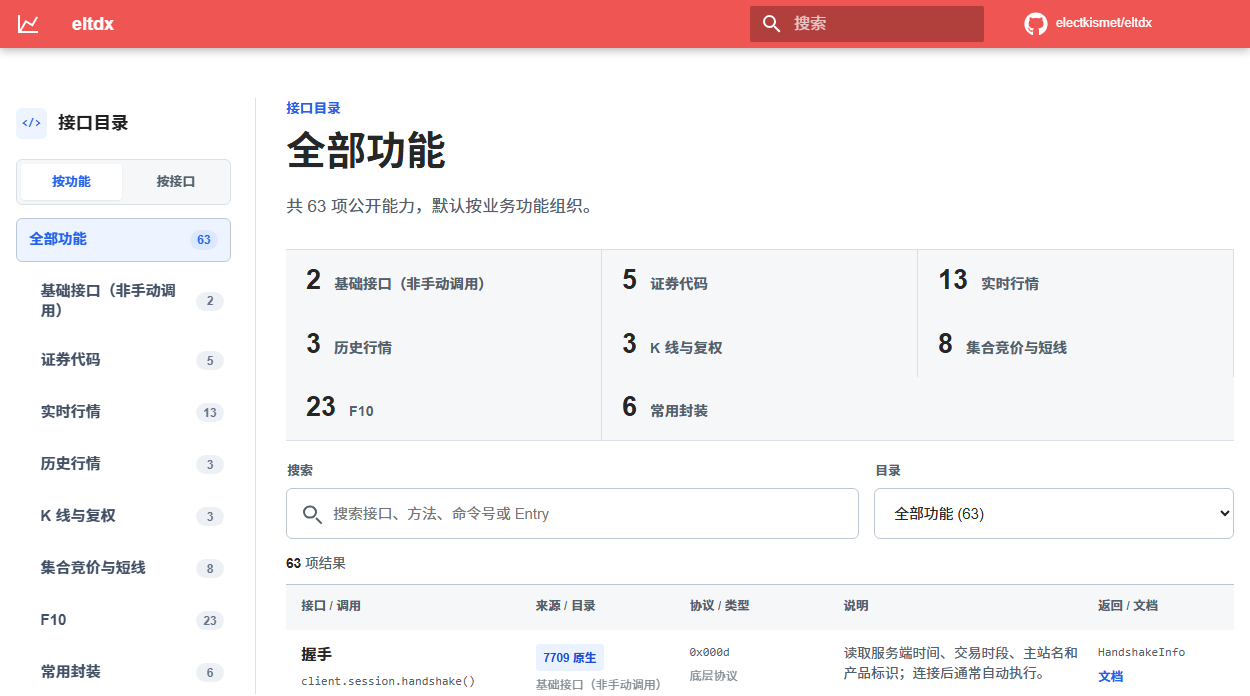Open F10 sidebar category
The image size is (1250, 696).
pos(123,620)
